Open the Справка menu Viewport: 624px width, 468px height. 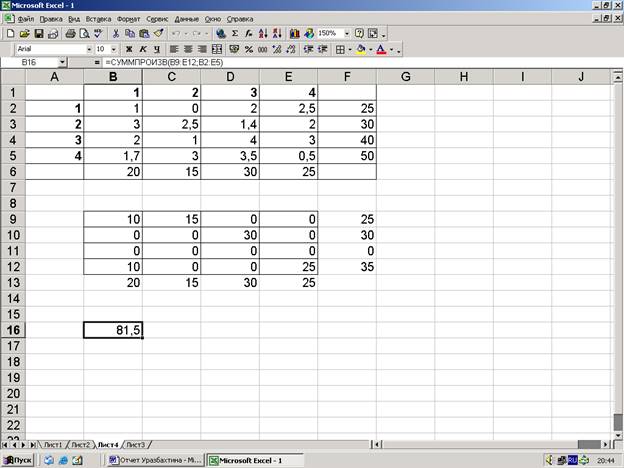point(240,19)
